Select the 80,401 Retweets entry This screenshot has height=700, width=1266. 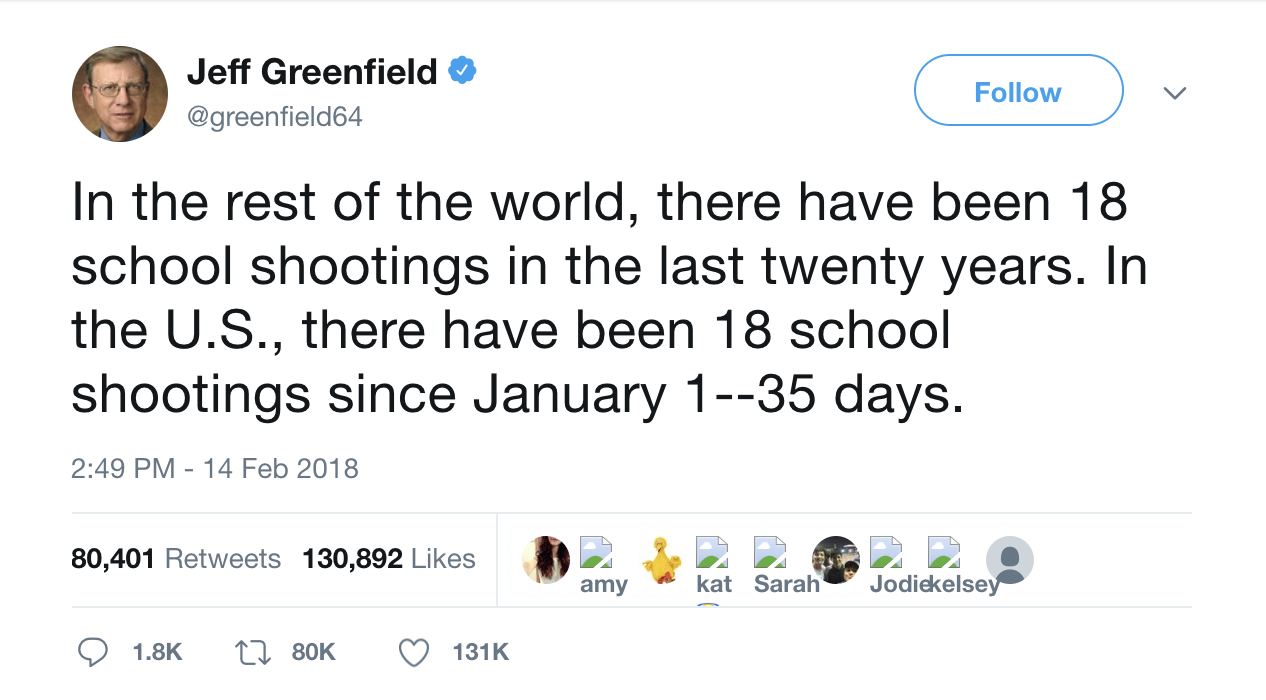(176, 559)
